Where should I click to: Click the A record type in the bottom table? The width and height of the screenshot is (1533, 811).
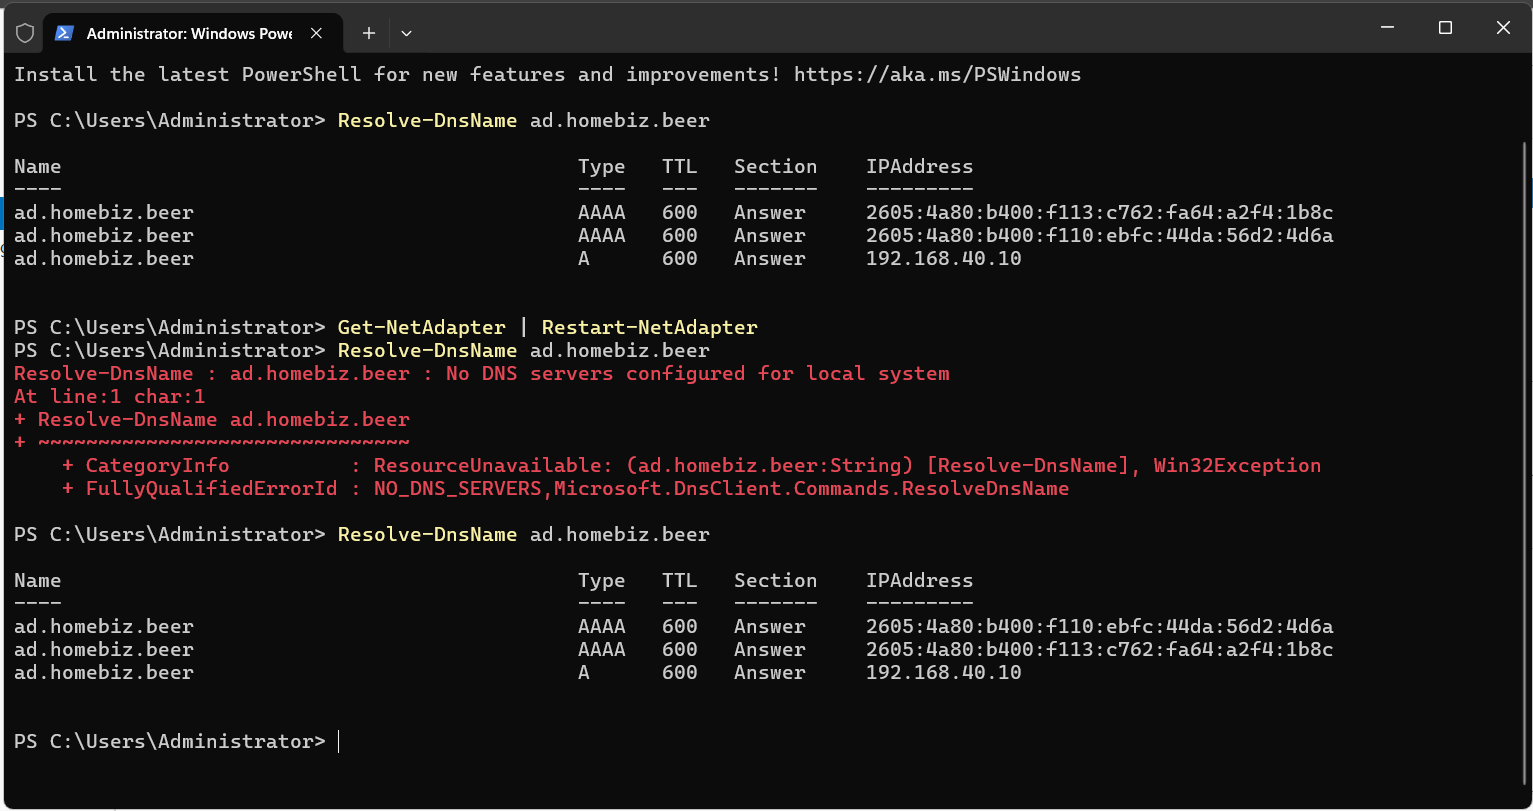[584, 672]
